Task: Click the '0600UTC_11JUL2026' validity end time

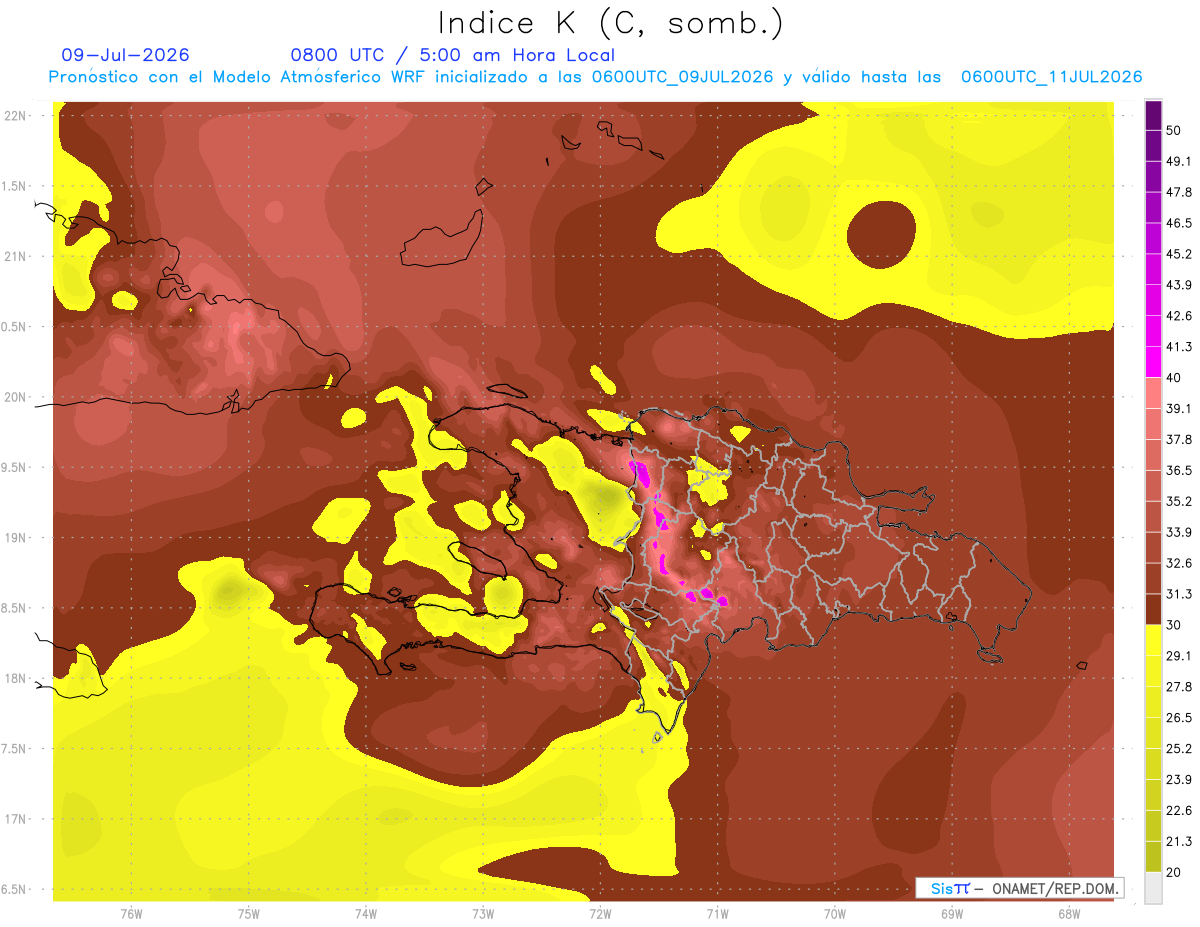Action: (1051, 77)
